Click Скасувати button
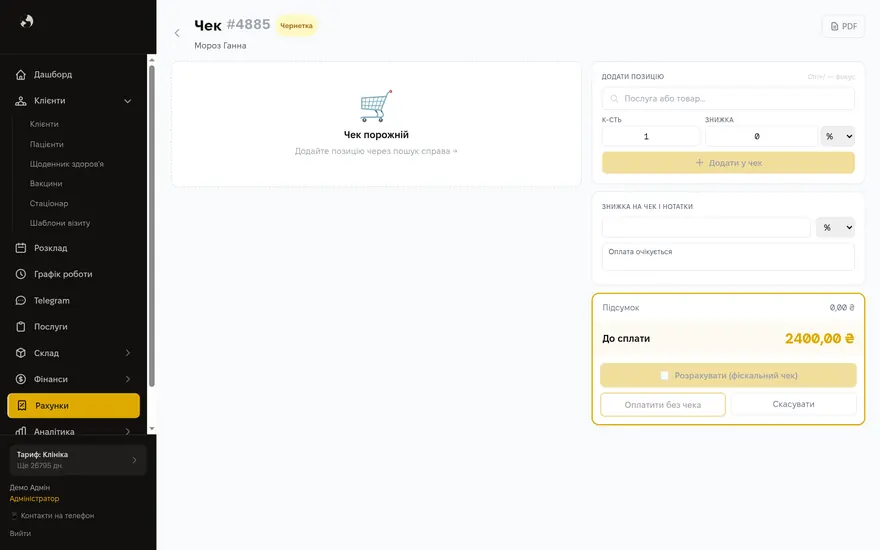Viewport: 880px width, 550px height. (x=793, y=404)
